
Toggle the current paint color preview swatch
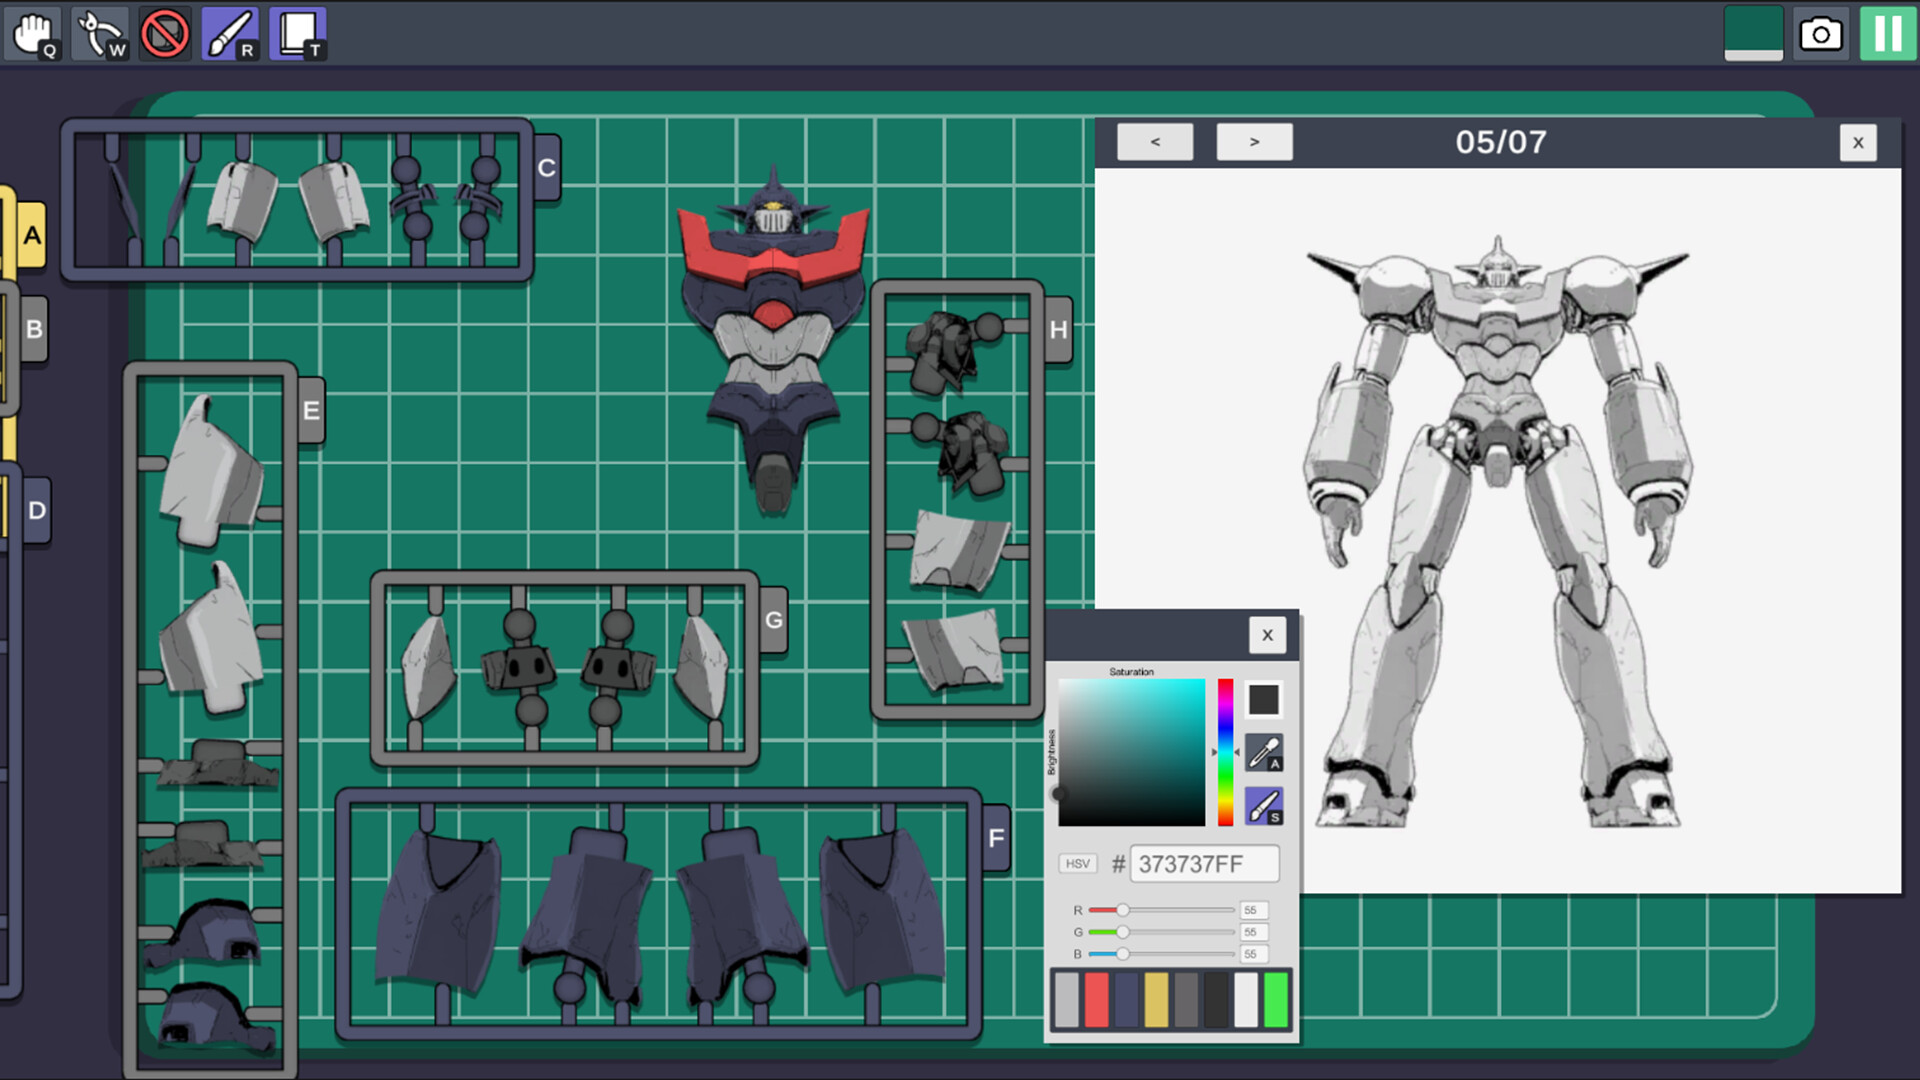[x=1264, y=700]
